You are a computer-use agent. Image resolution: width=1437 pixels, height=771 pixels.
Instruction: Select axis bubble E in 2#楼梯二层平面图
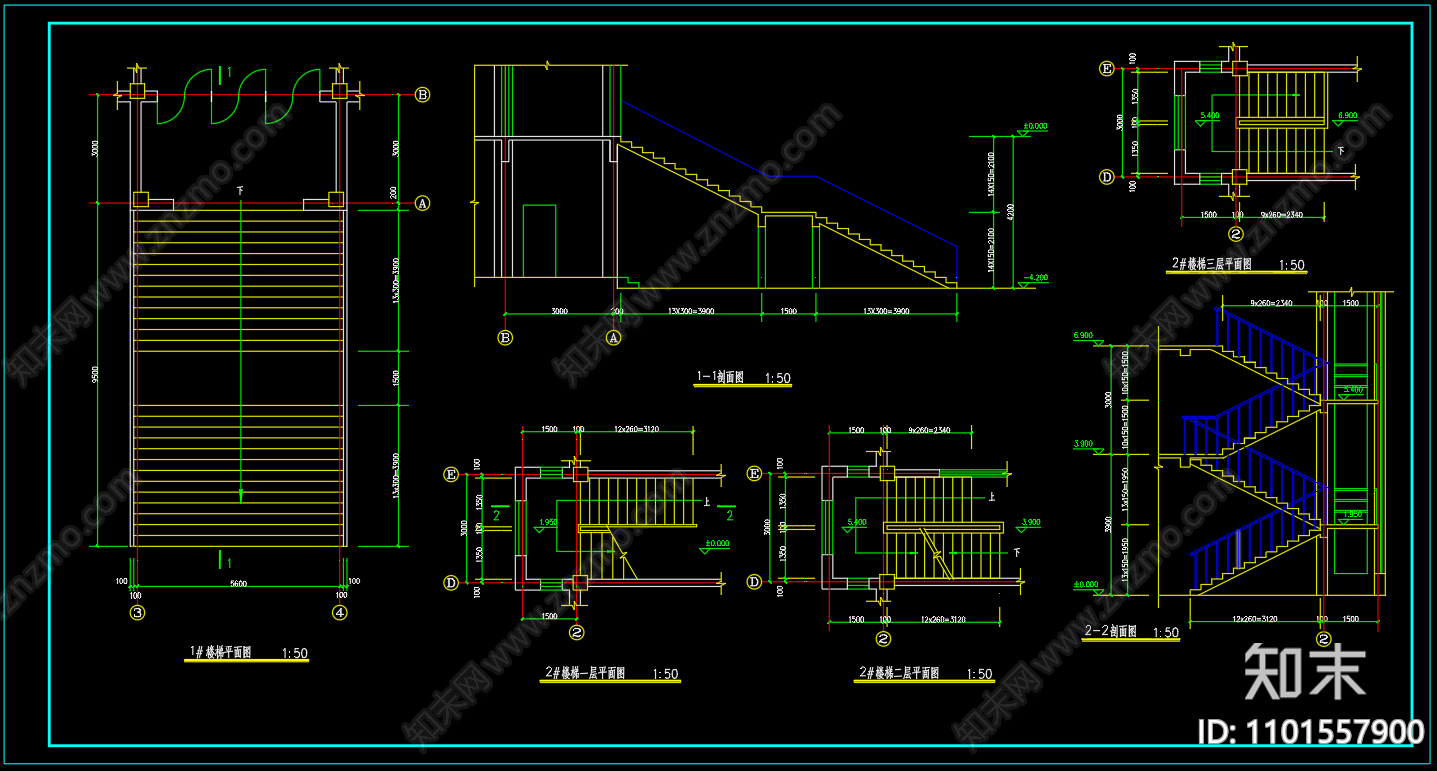(755, 474)
